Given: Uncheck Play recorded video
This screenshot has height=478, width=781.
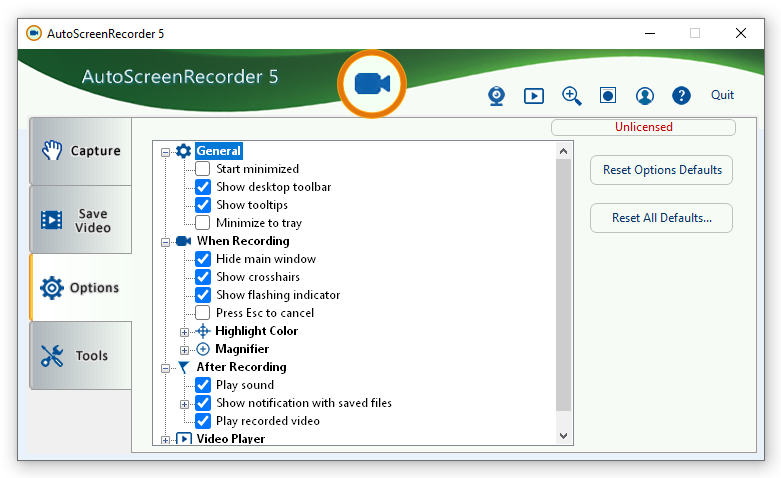Looking at the screenshot, I should [203, 421].
